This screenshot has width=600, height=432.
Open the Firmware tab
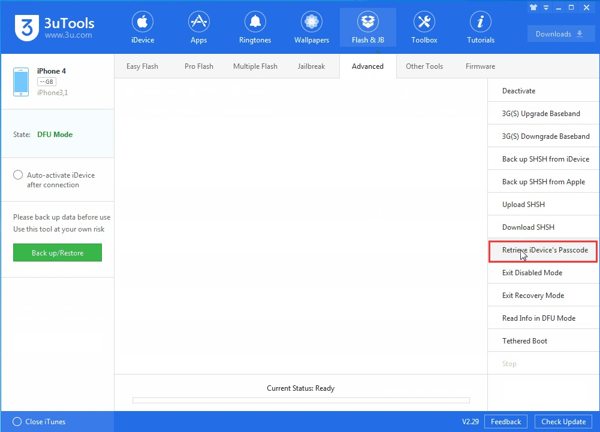(x=480, y=66)
